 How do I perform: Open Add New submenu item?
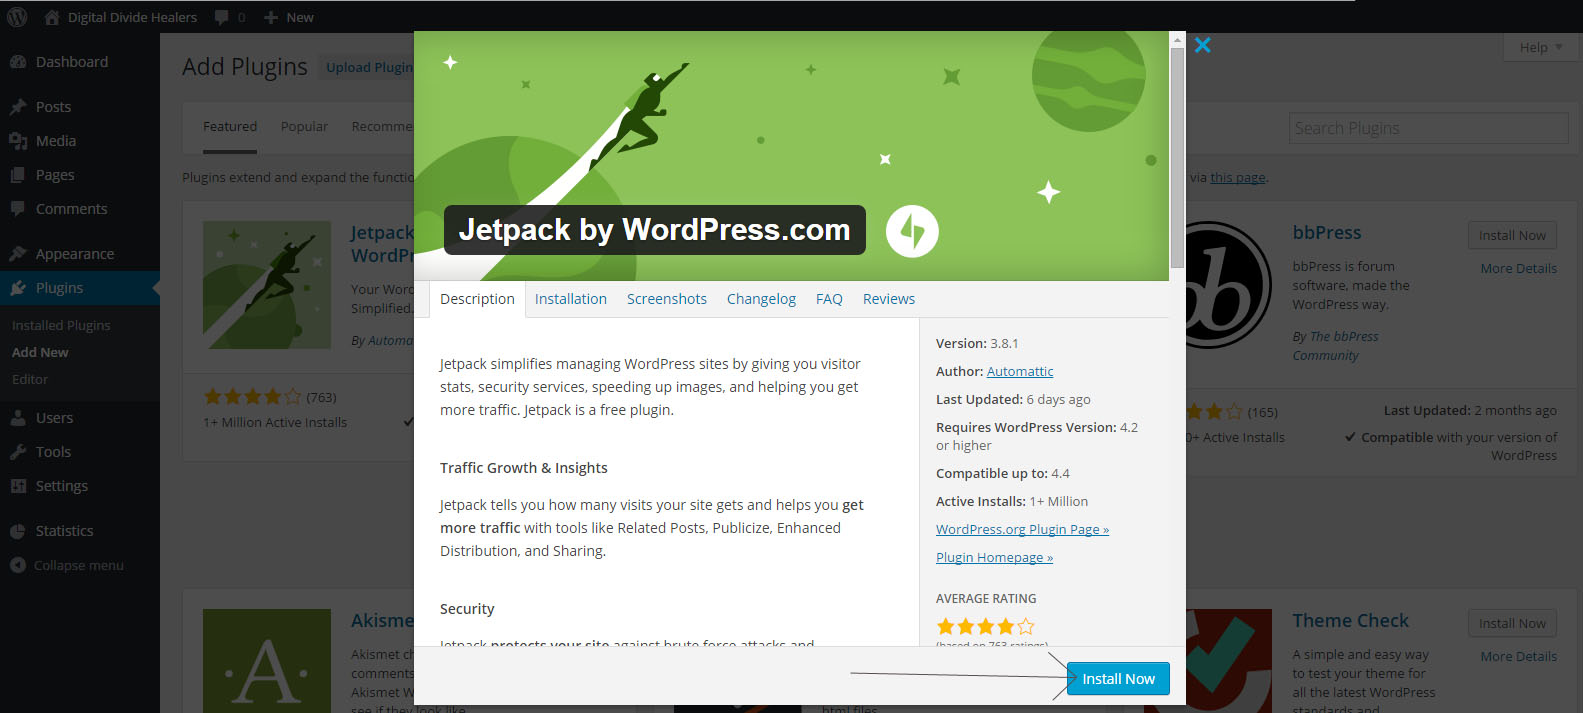point(40,352)
